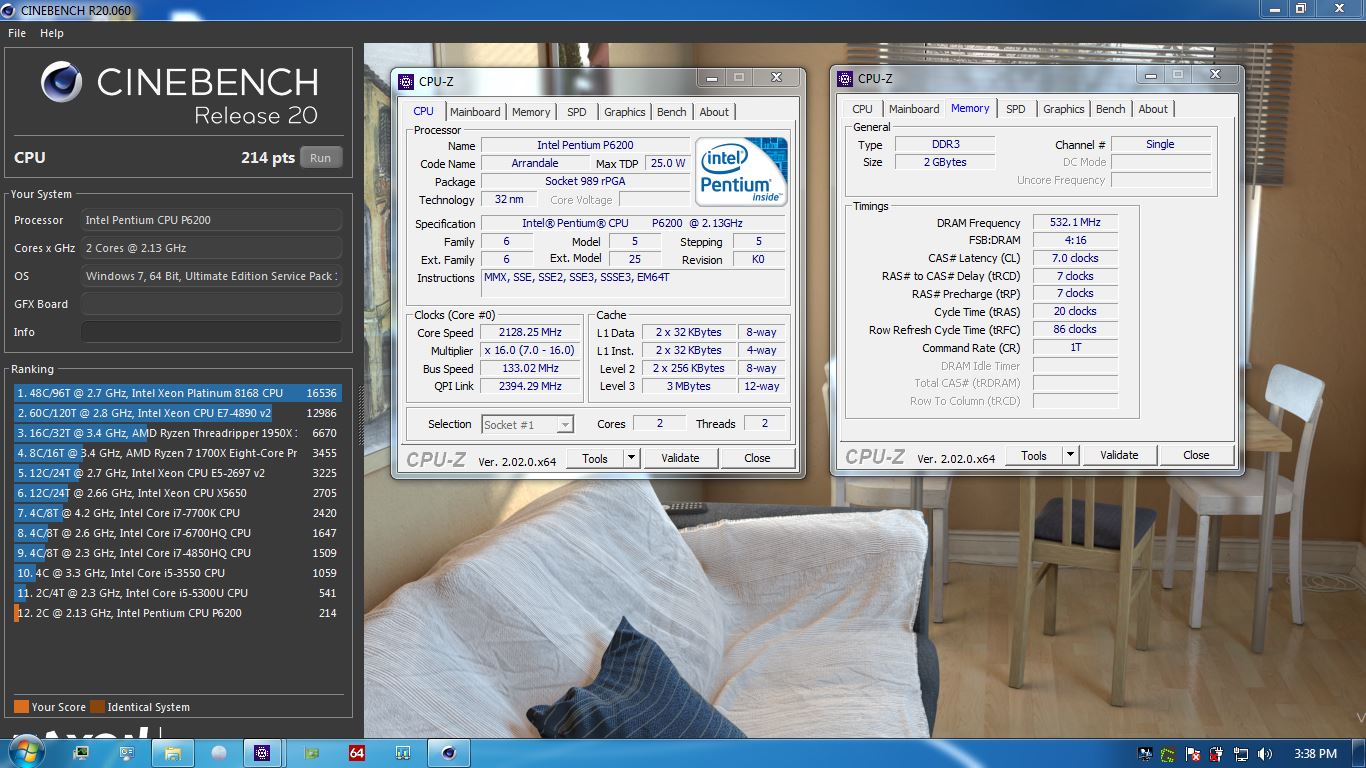
Task: Click the Processor field in Your System
Action: 211,220
